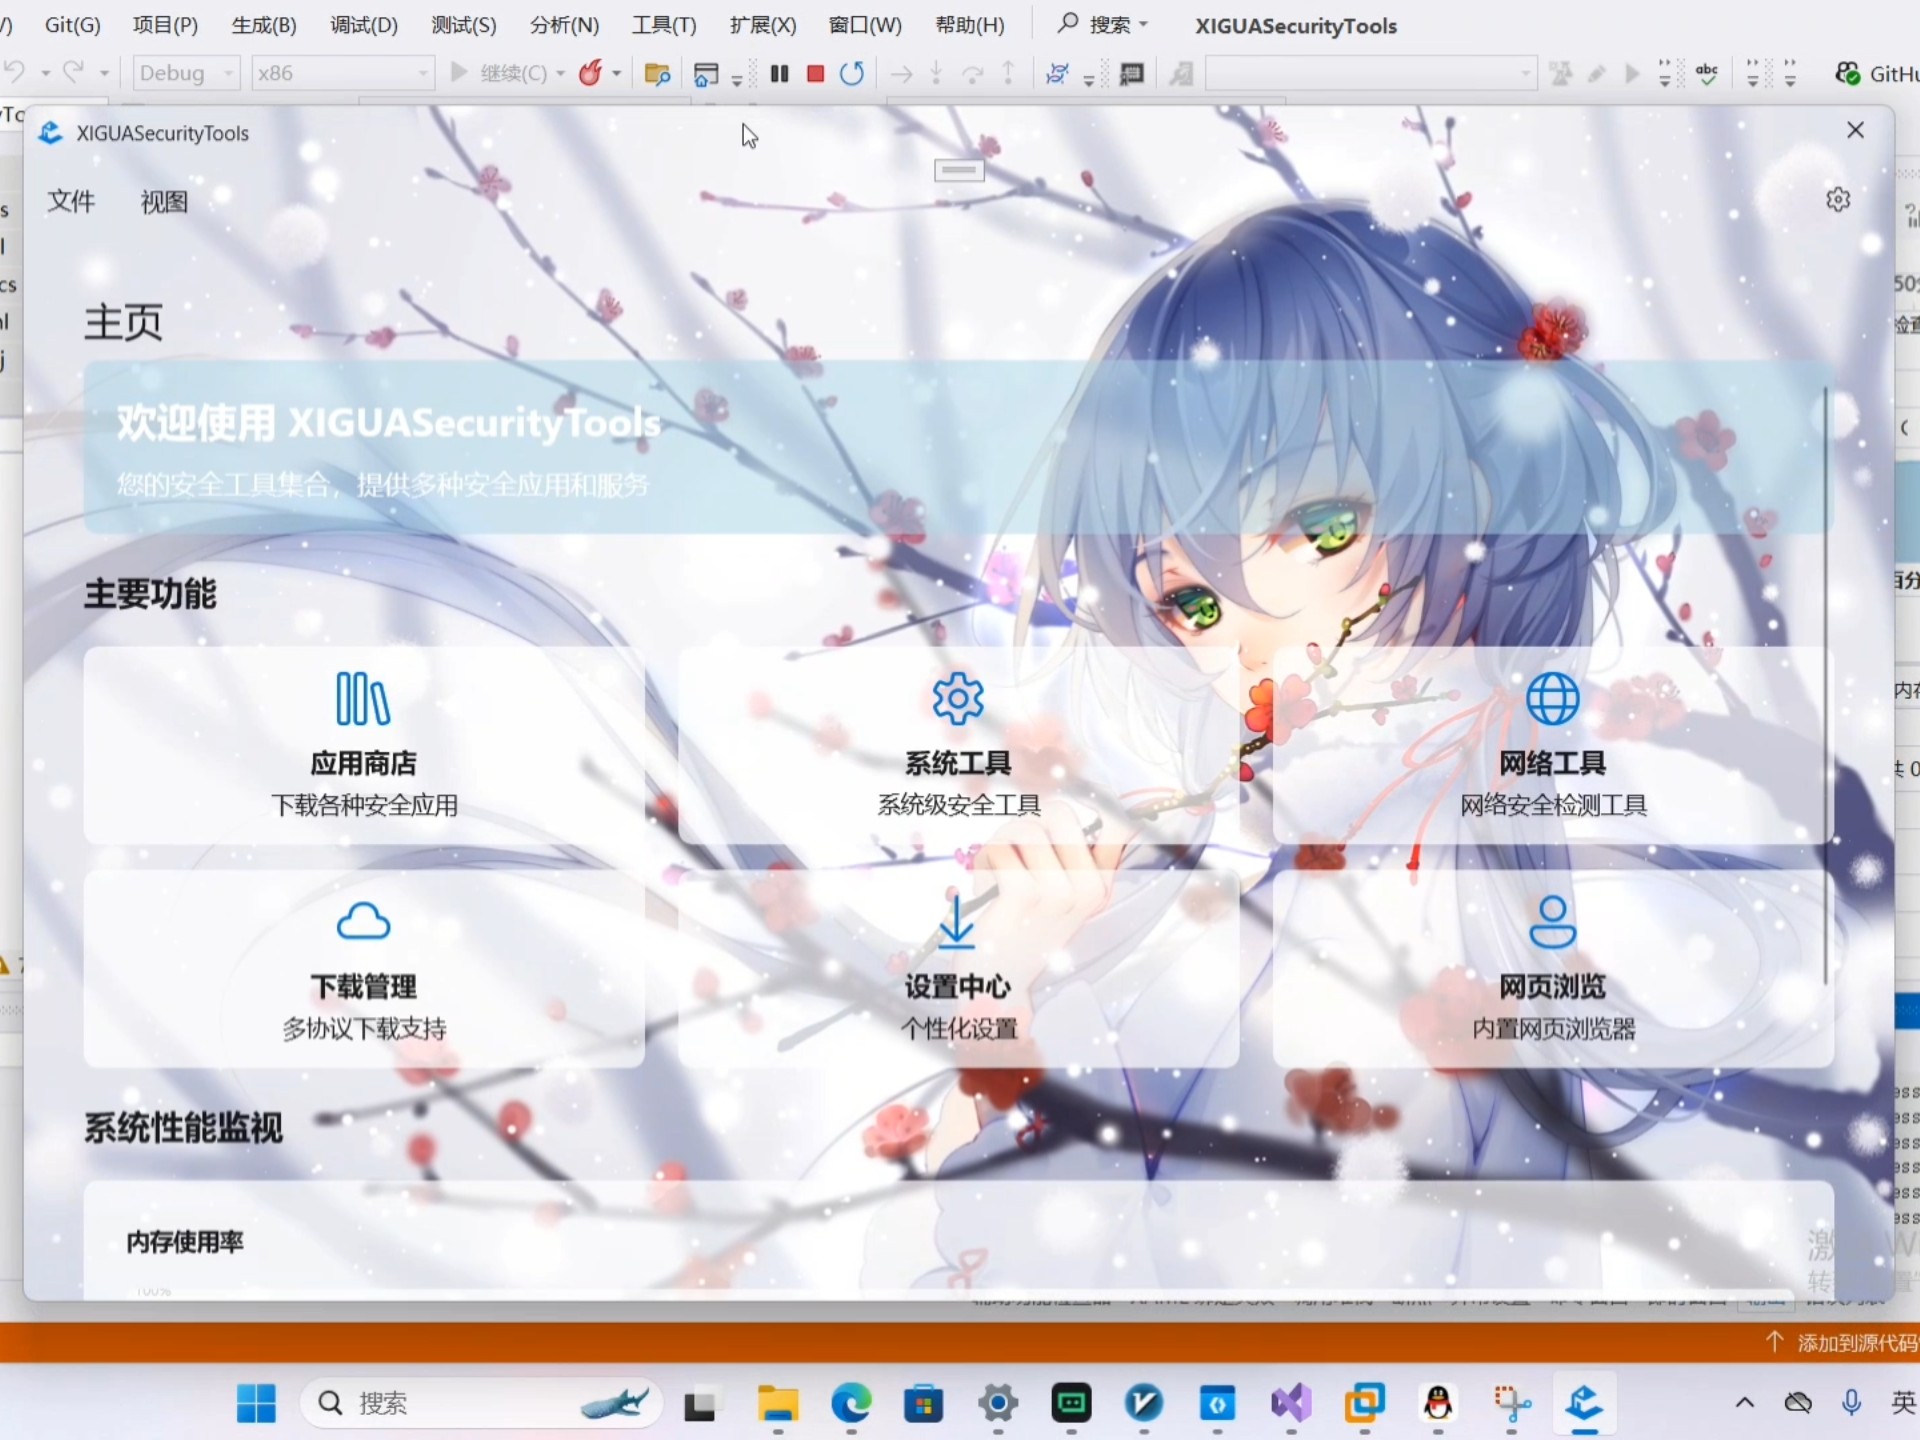
Task: Open the 帮助(H) menu
Action: 970,24
